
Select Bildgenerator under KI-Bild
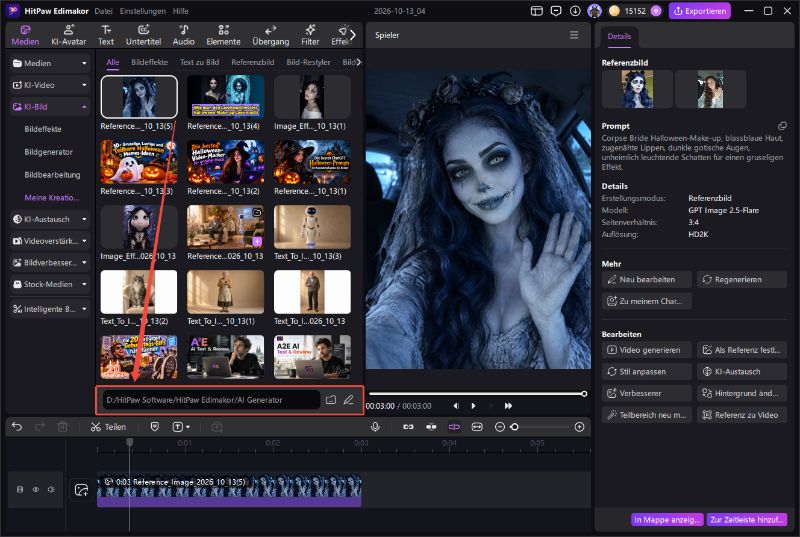[x=48, y=152]
